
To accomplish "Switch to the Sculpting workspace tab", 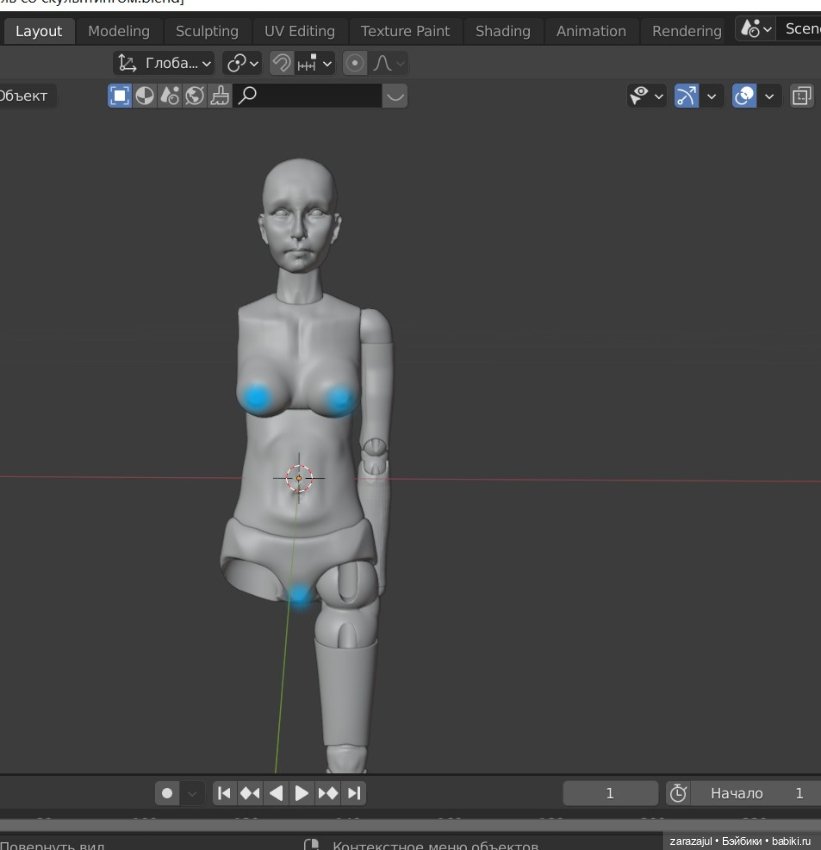I will [x=207, y=31].
